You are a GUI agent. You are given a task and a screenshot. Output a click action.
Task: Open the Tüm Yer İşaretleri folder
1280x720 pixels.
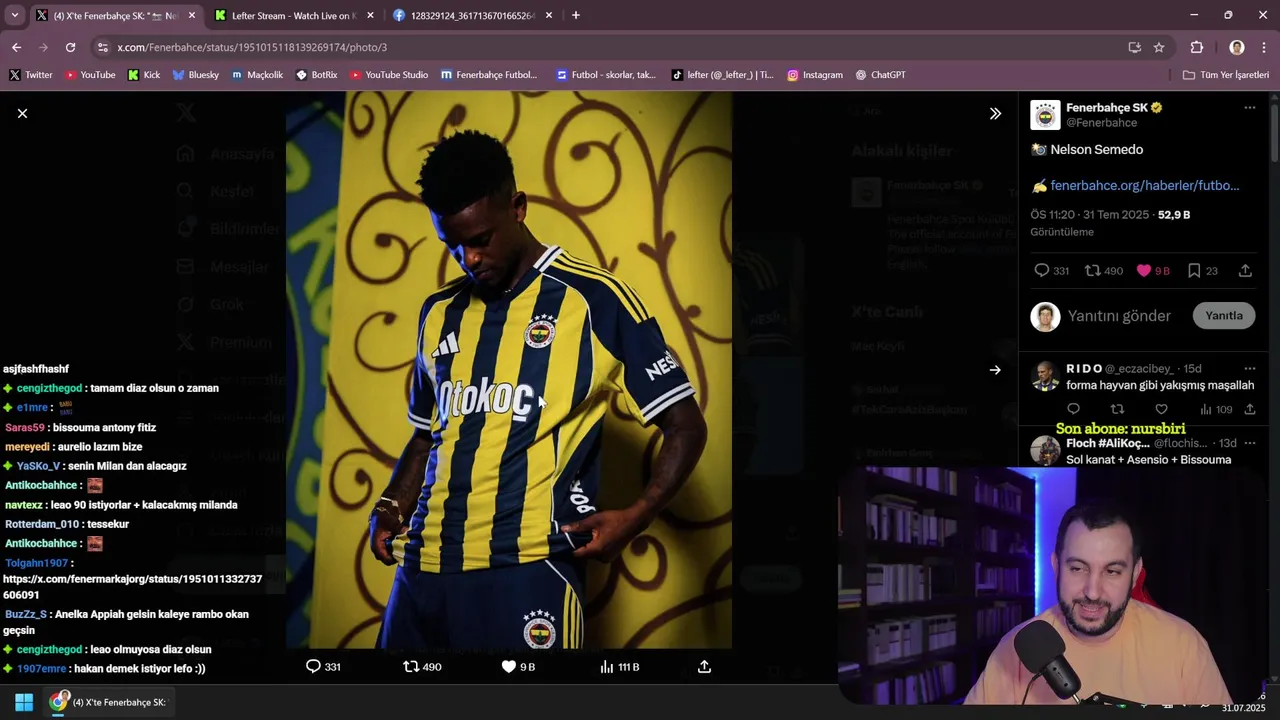(x=1226, y=75)
